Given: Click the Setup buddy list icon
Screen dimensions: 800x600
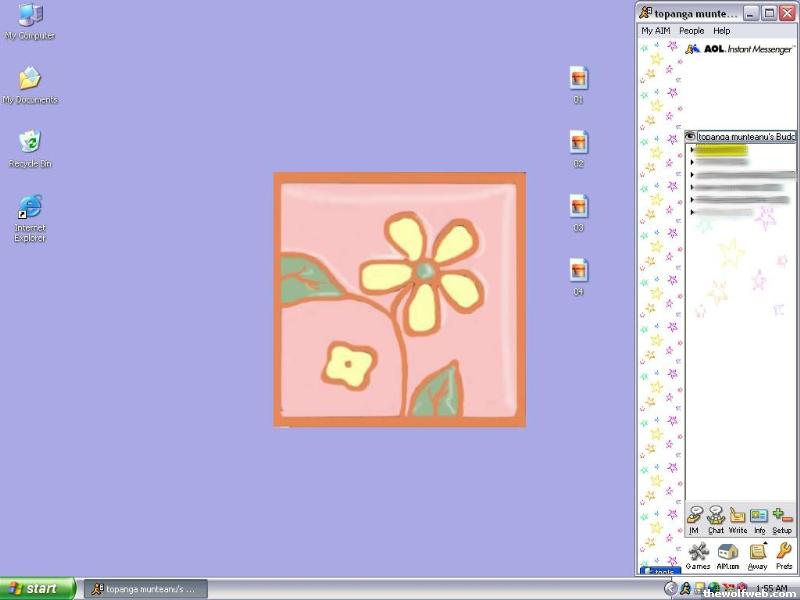Looking at the screenshot, I should 782,518.
